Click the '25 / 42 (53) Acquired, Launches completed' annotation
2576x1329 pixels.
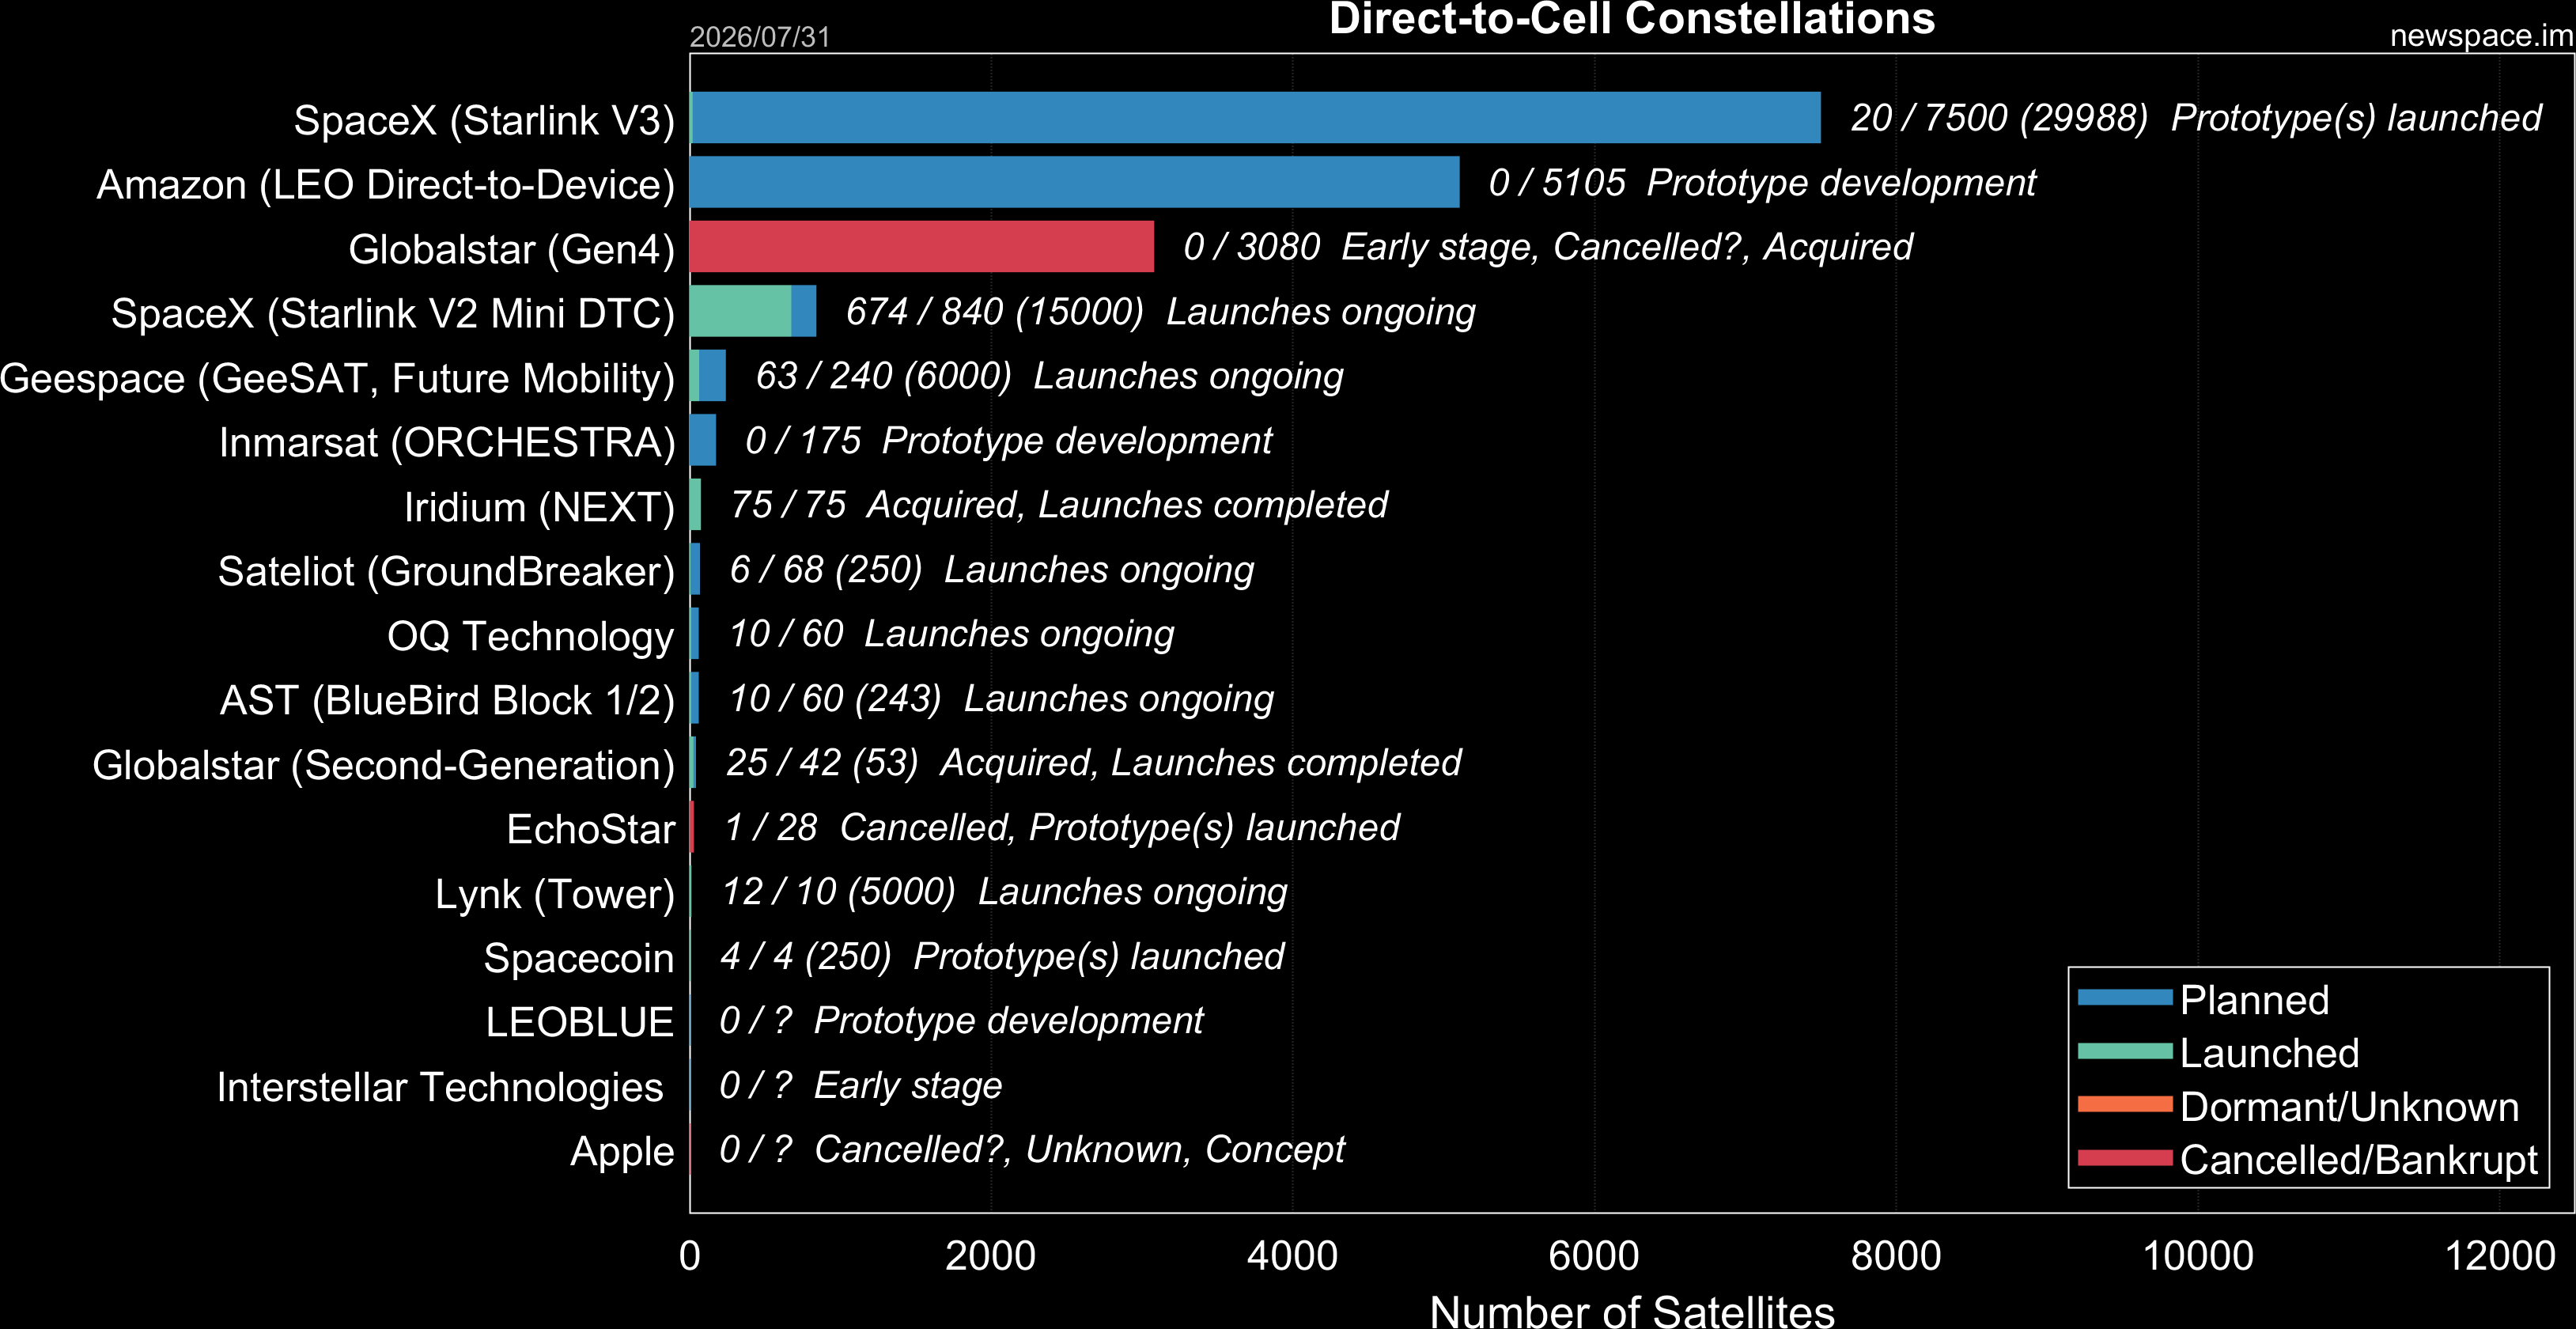point(1093,763)
